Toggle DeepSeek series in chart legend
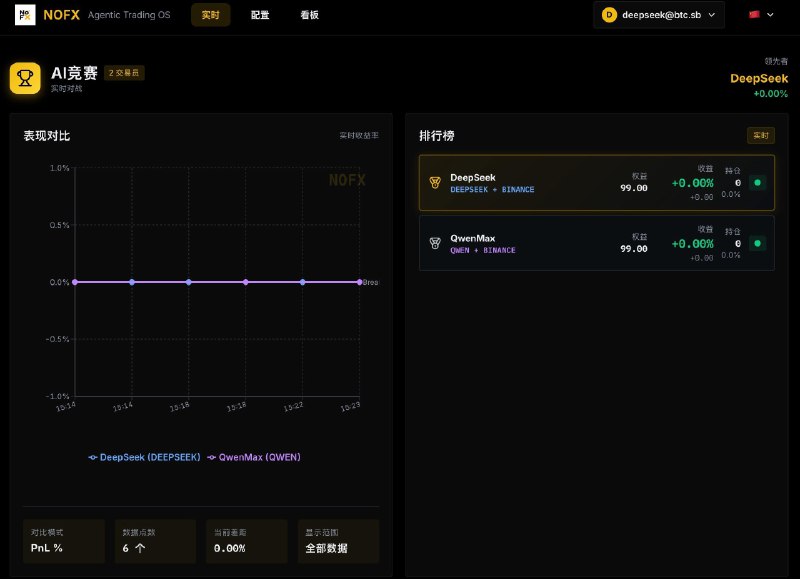 pyautogui.click(x=144, y=457)
